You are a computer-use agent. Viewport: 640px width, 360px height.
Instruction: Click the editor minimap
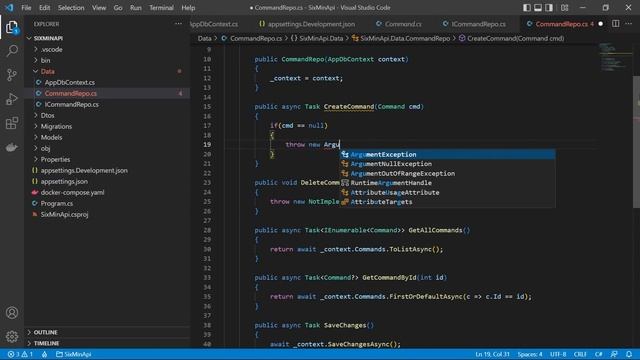click(x=615, y=57)
